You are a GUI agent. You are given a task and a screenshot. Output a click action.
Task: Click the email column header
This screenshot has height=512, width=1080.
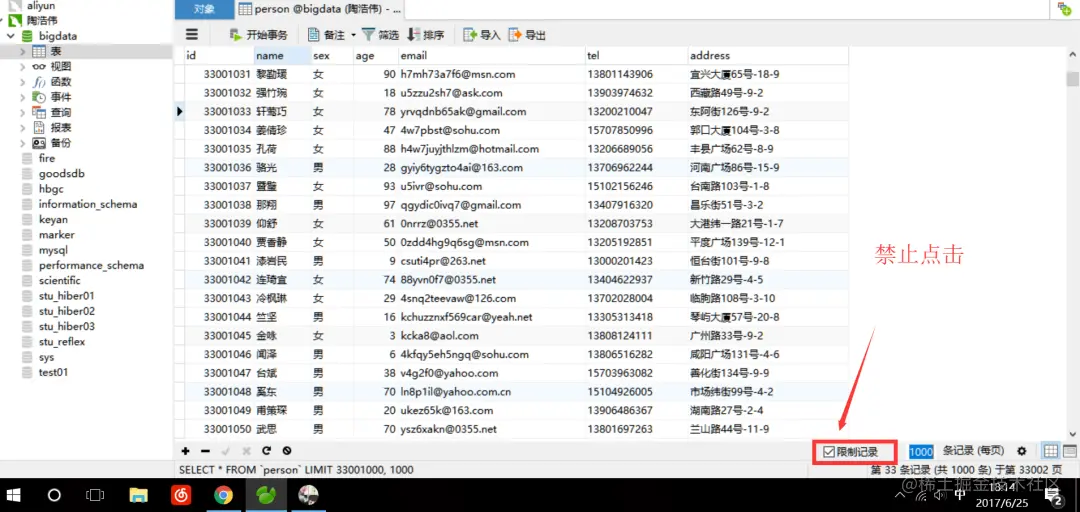(492, 56)
